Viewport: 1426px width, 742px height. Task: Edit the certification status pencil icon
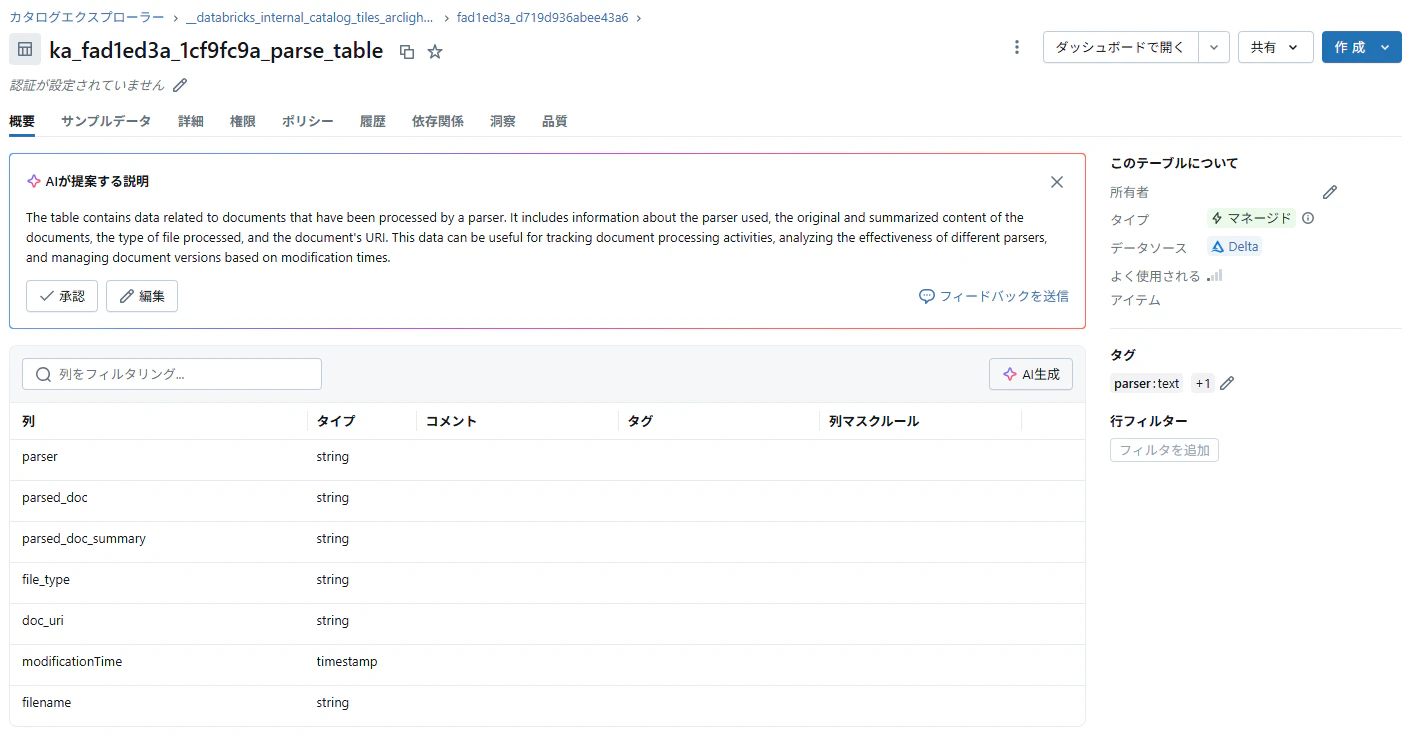tap(180, 85)
